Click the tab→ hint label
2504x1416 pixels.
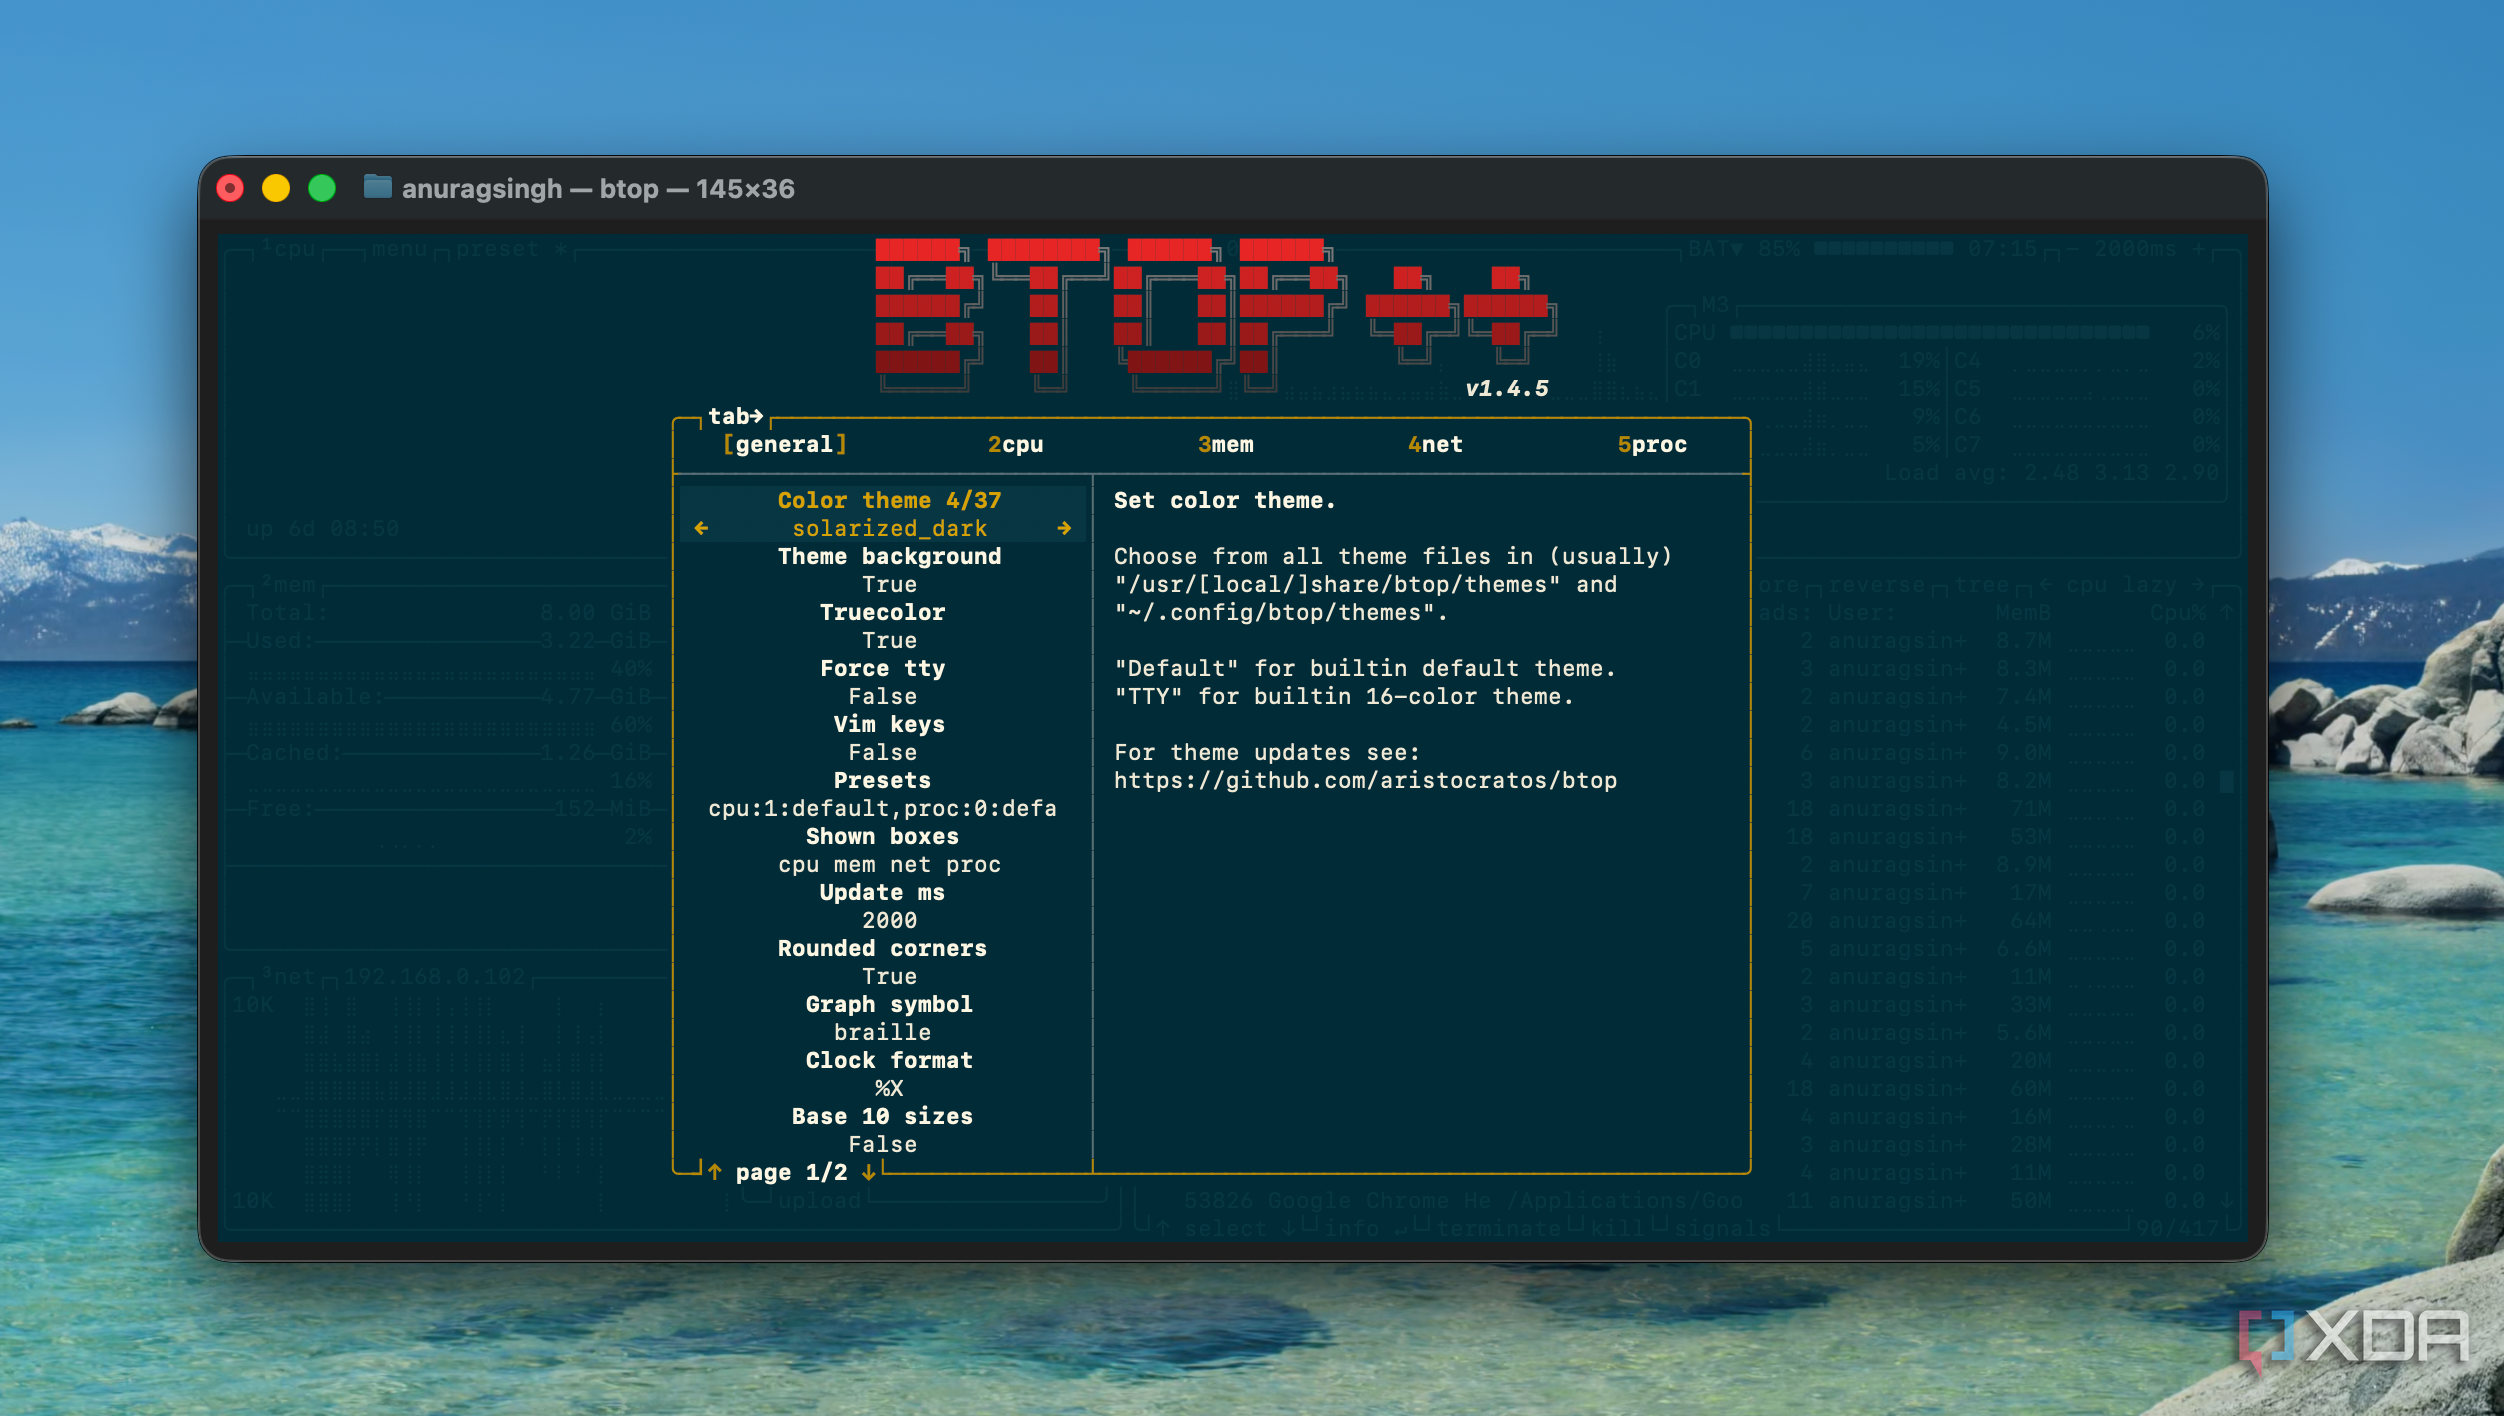735,416
